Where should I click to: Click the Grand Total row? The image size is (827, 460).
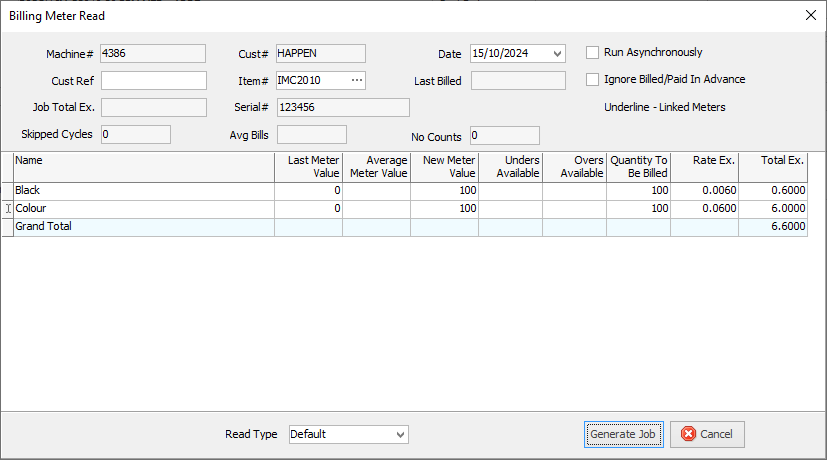tap(143, 227)
